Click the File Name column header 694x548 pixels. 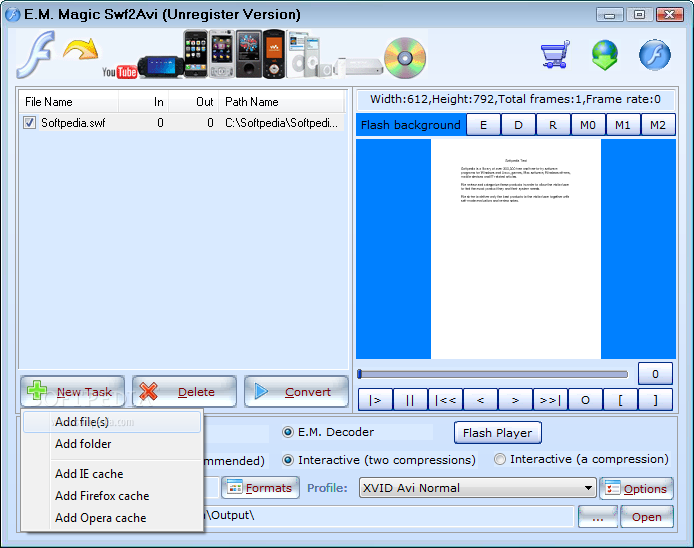(69, 102)
